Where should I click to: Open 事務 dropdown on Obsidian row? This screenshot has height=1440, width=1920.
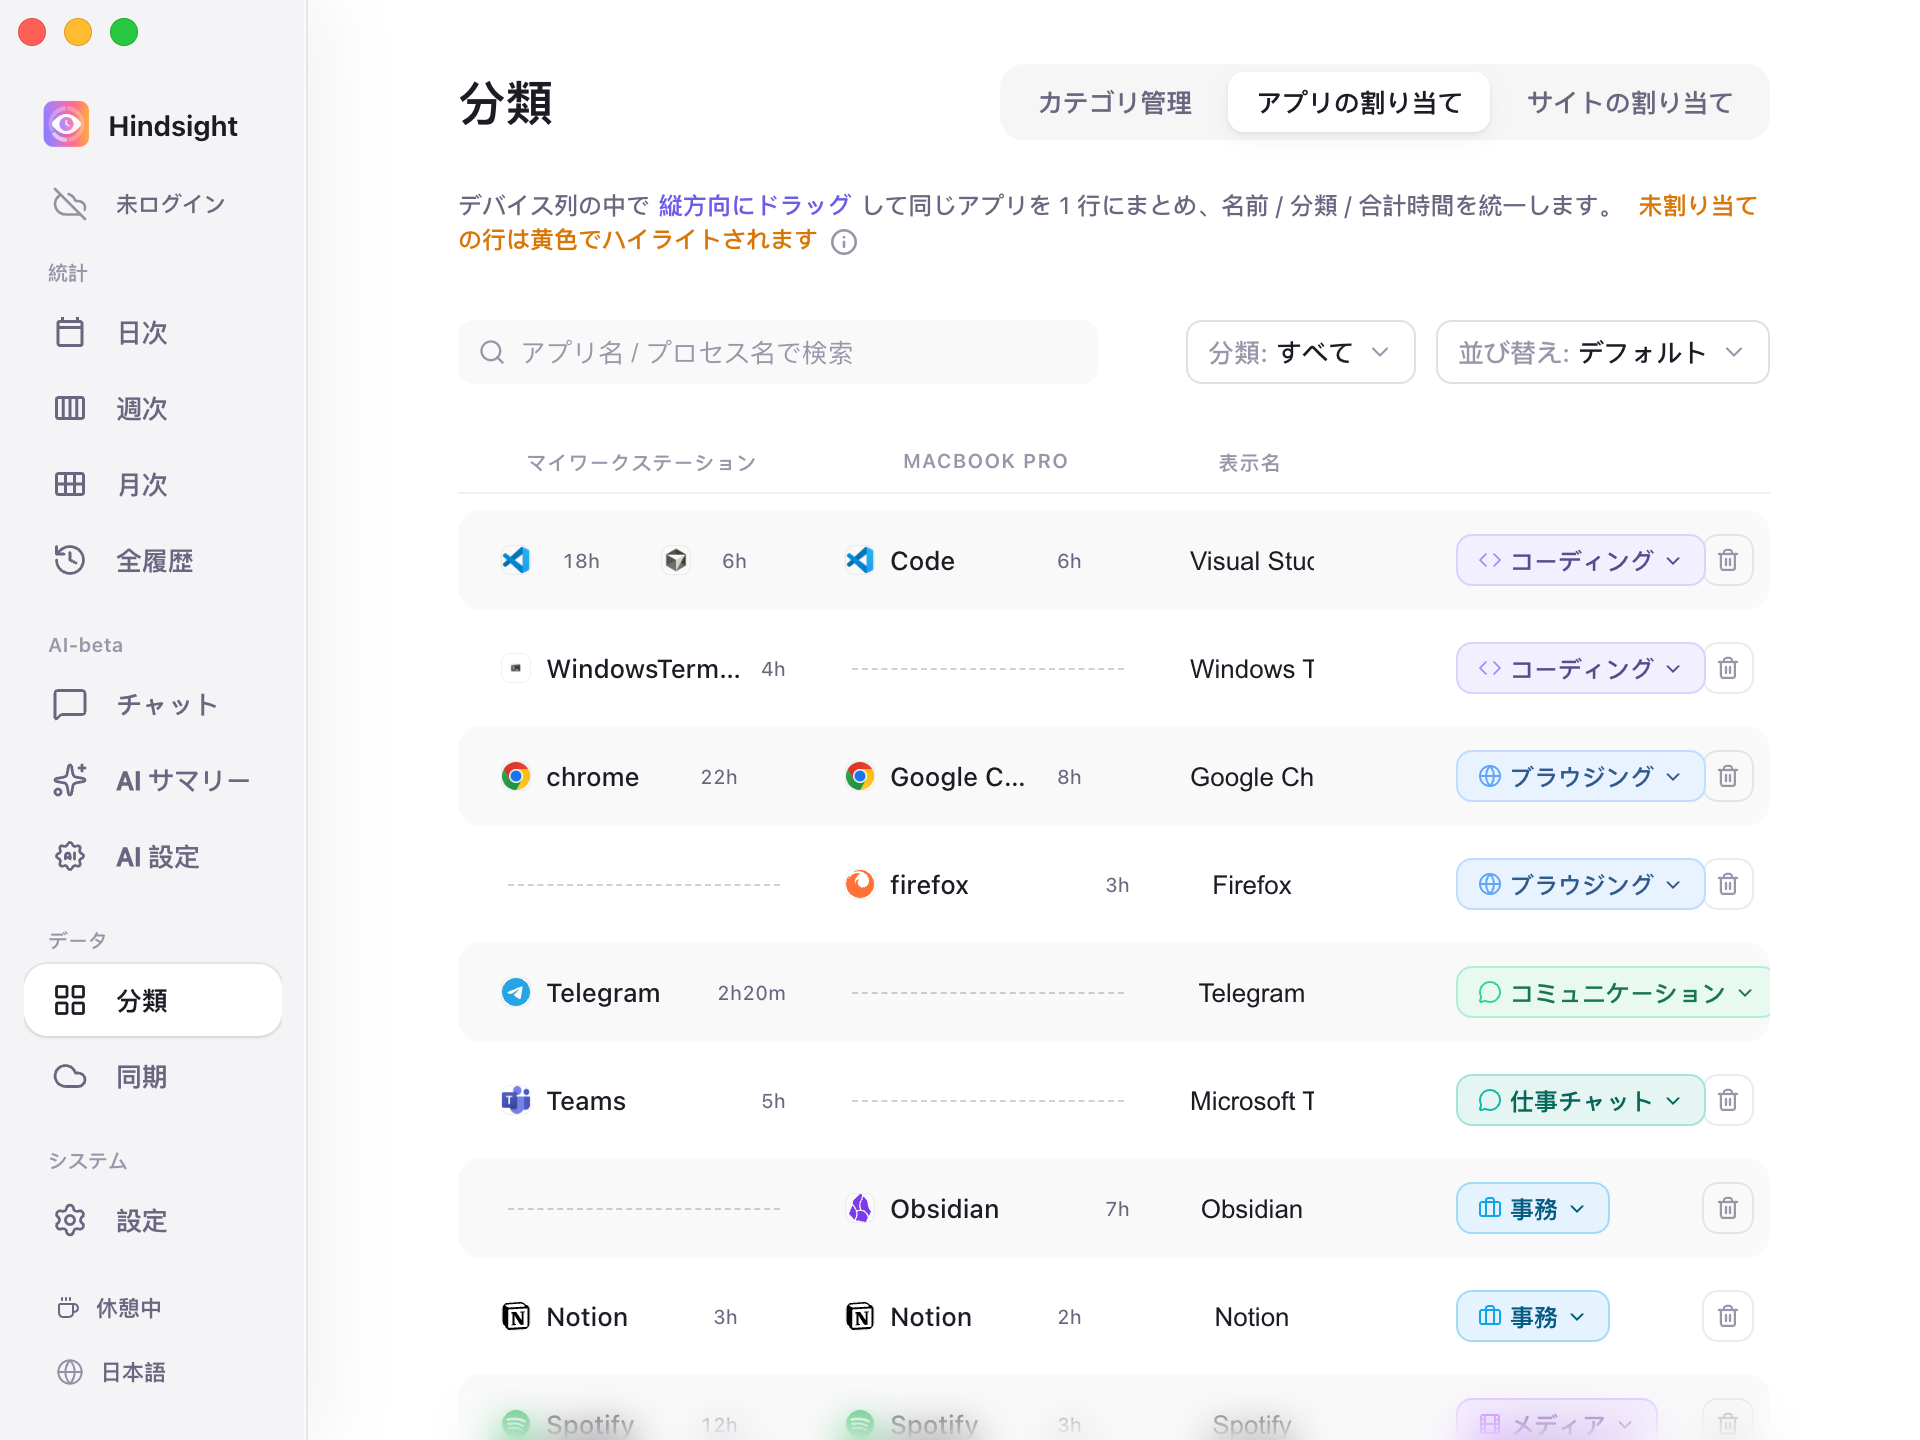coord(1532,1208)
